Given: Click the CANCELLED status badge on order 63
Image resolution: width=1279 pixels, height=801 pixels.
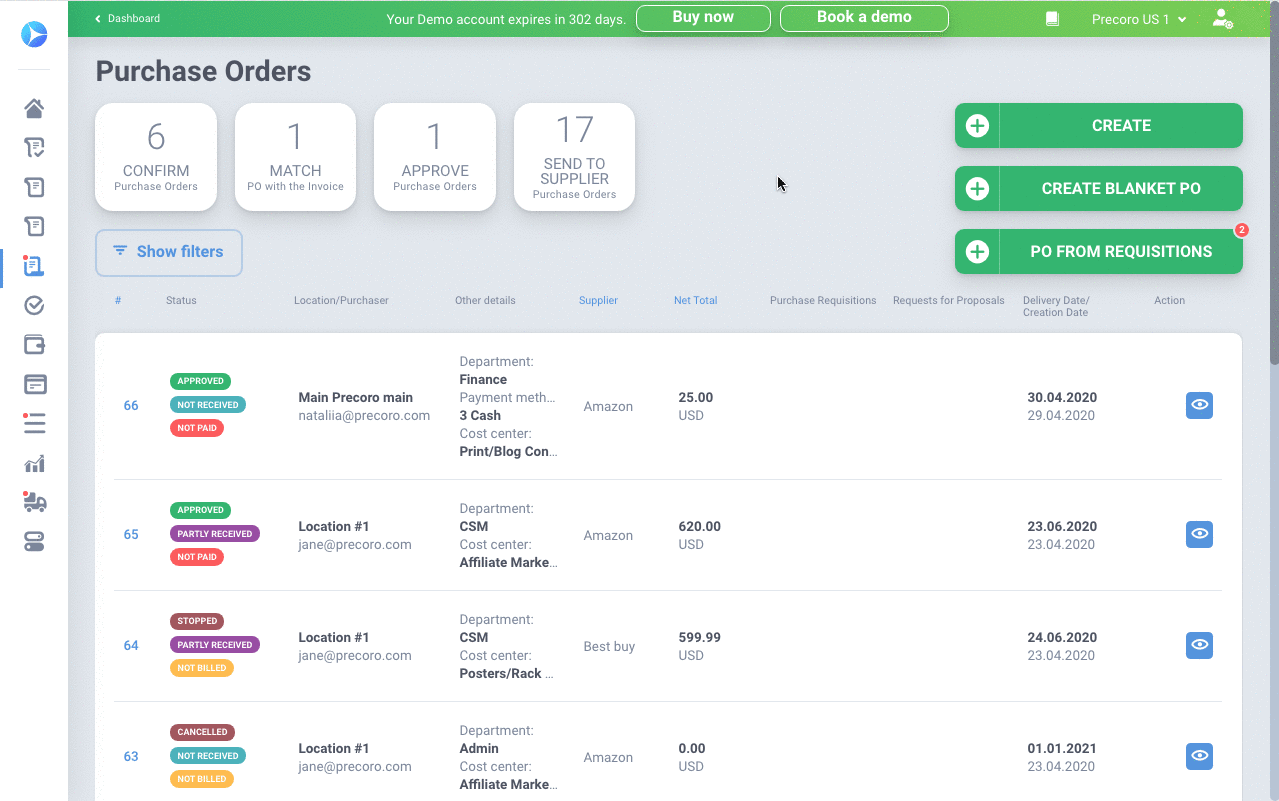Looking at the screenshot, I should point(203,732).
